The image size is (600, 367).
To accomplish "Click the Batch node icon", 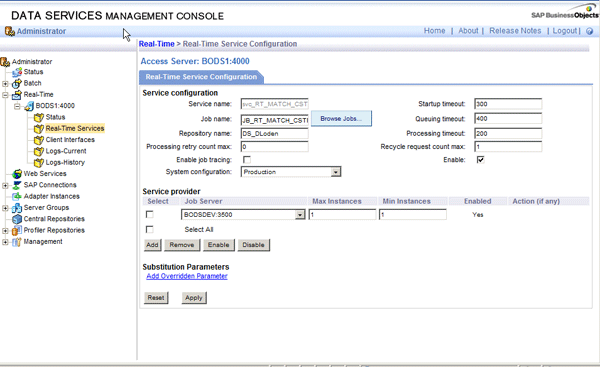I will 17,83.
